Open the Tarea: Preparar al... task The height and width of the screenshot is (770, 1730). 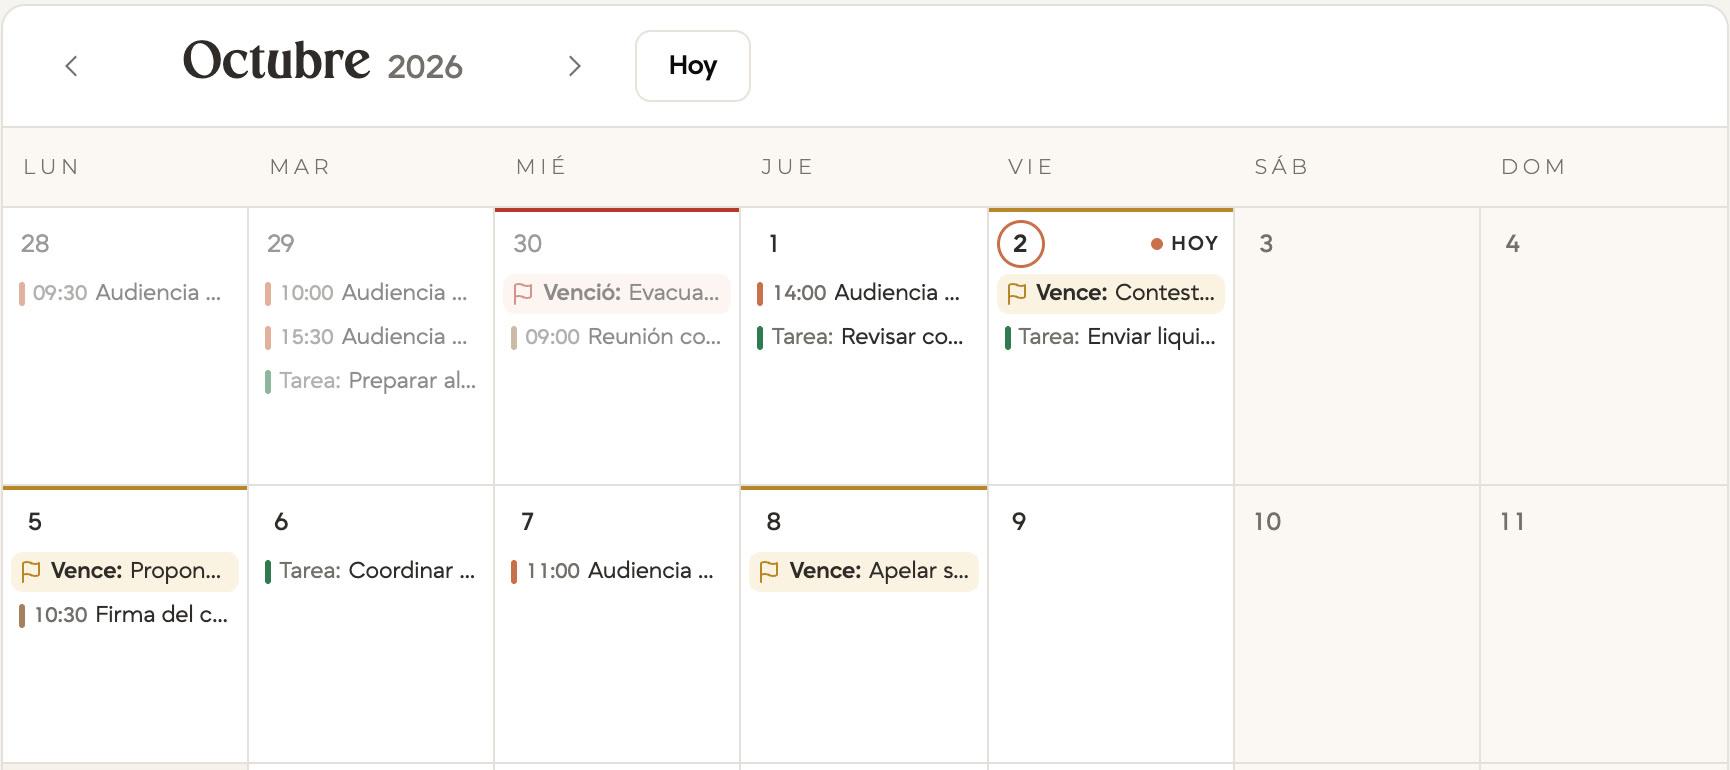tap(371, 381)
